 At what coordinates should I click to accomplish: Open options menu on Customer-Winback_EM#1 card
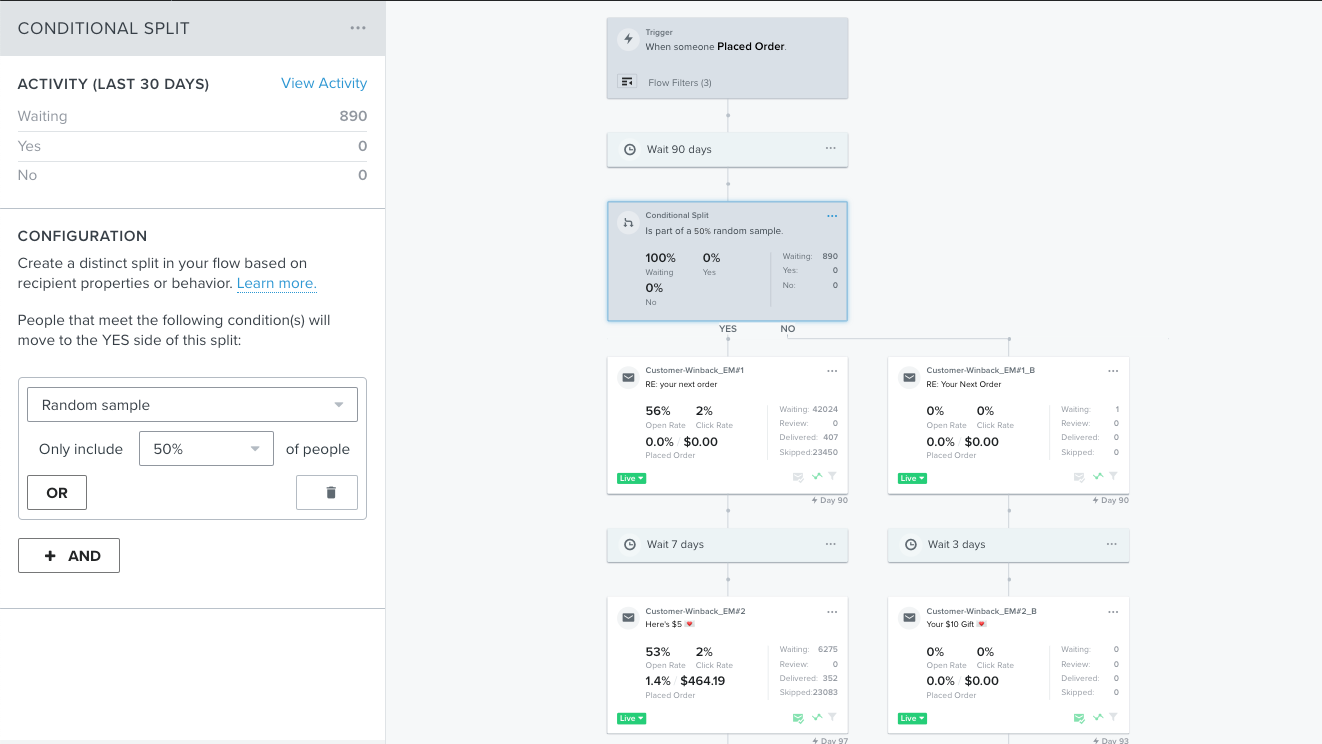pos(832,371)
